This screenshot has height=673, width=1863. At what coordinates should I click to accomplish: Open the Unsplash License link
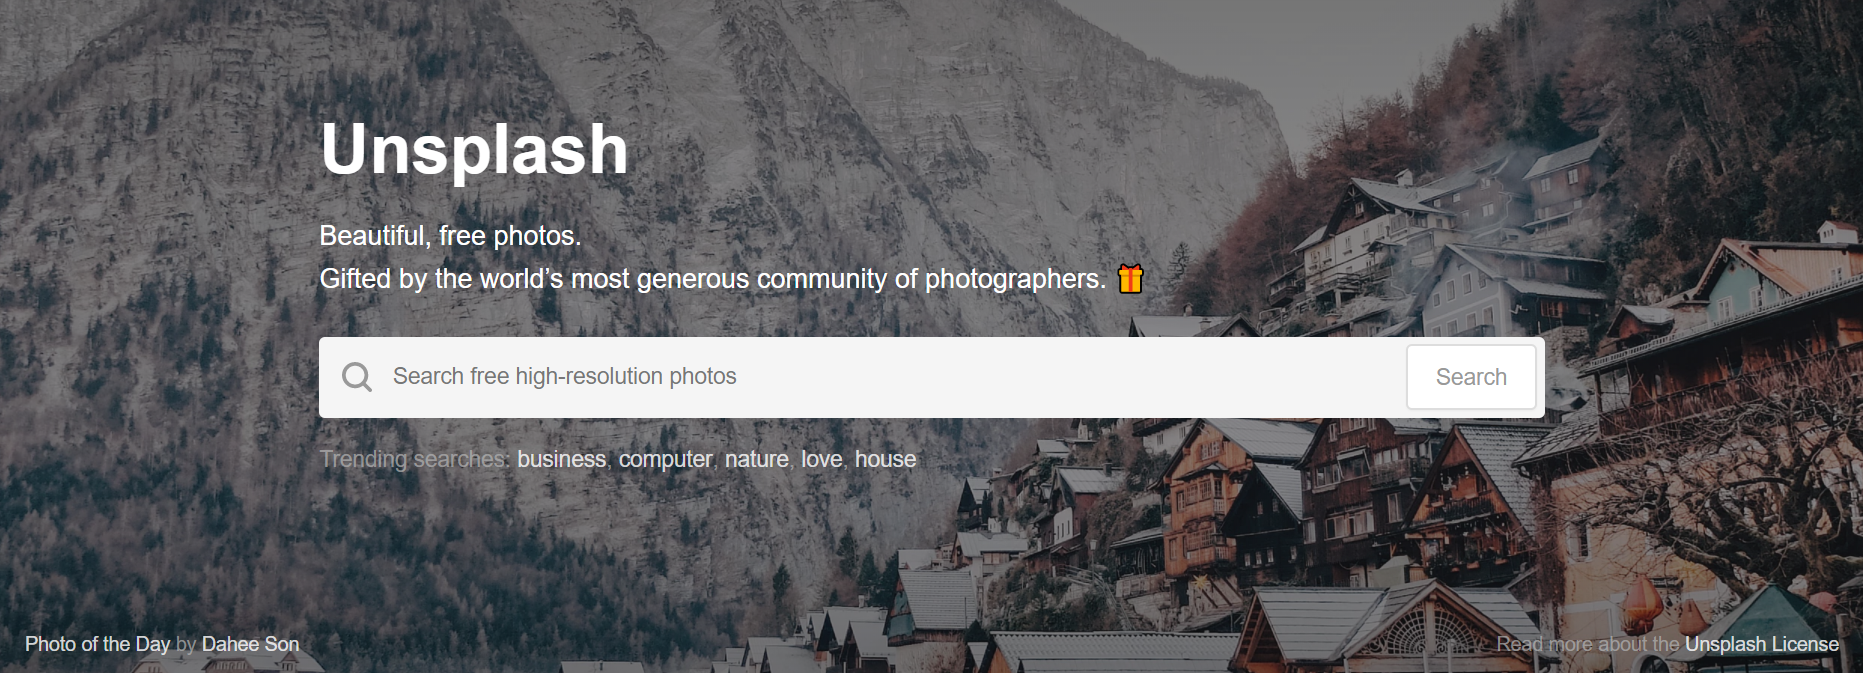[1761, 644]
